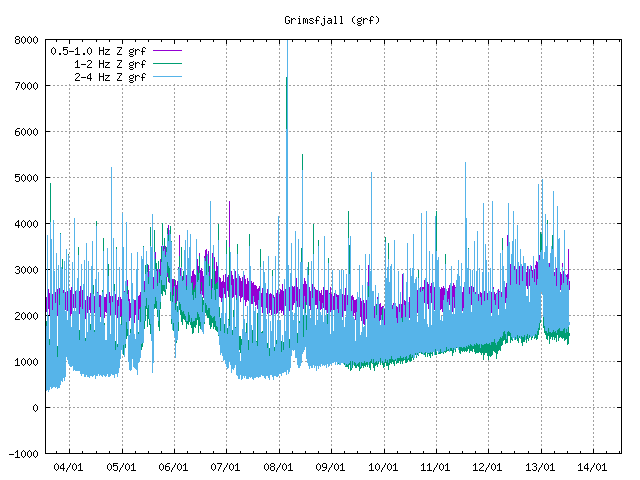The image size is (640, 480).
Task: Click x-axis date label 10/01
Action: coord(383,467)
